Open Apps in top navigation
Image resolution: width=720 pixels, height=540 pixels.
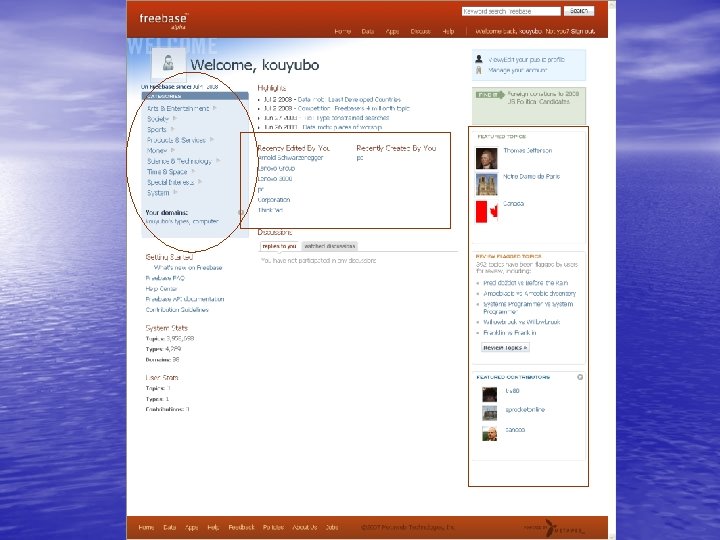pos(392,31)
